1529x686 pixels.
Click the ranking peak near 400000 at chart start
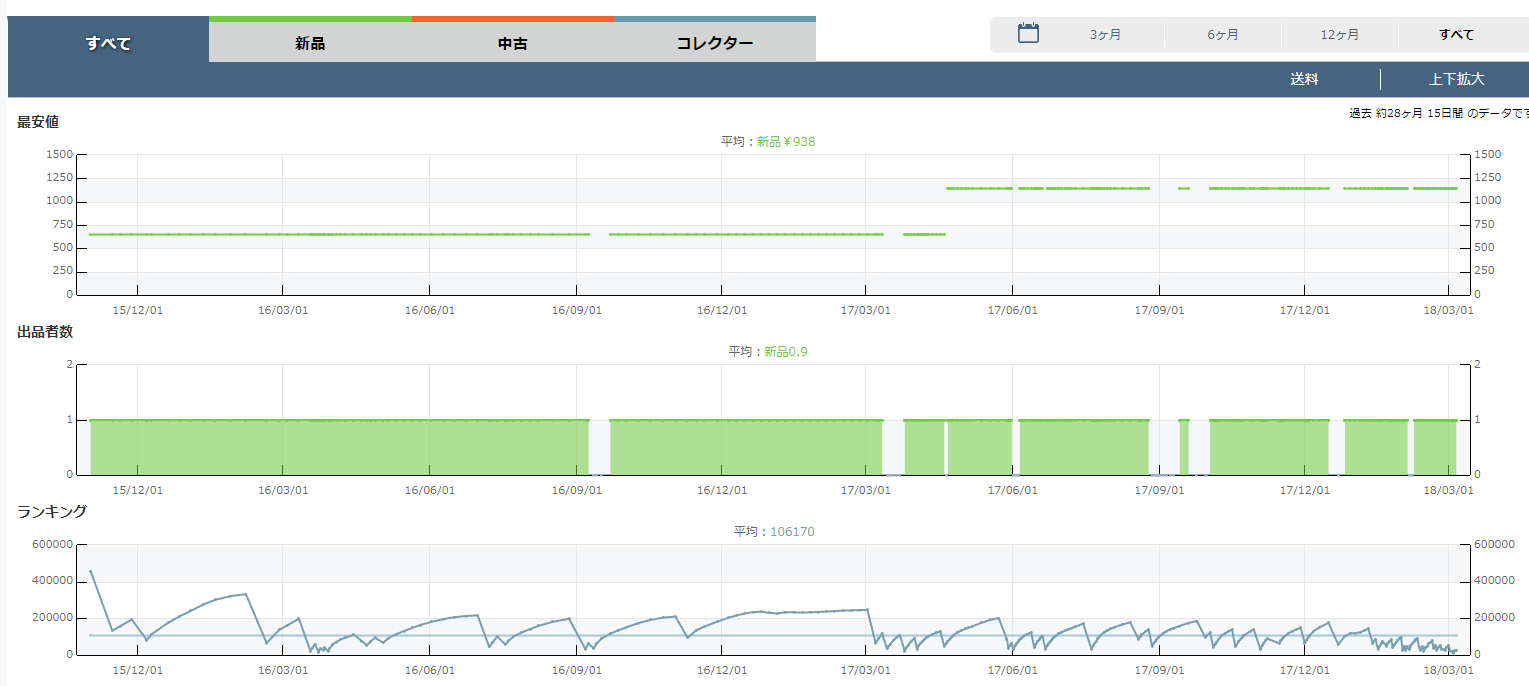point(91,572)
